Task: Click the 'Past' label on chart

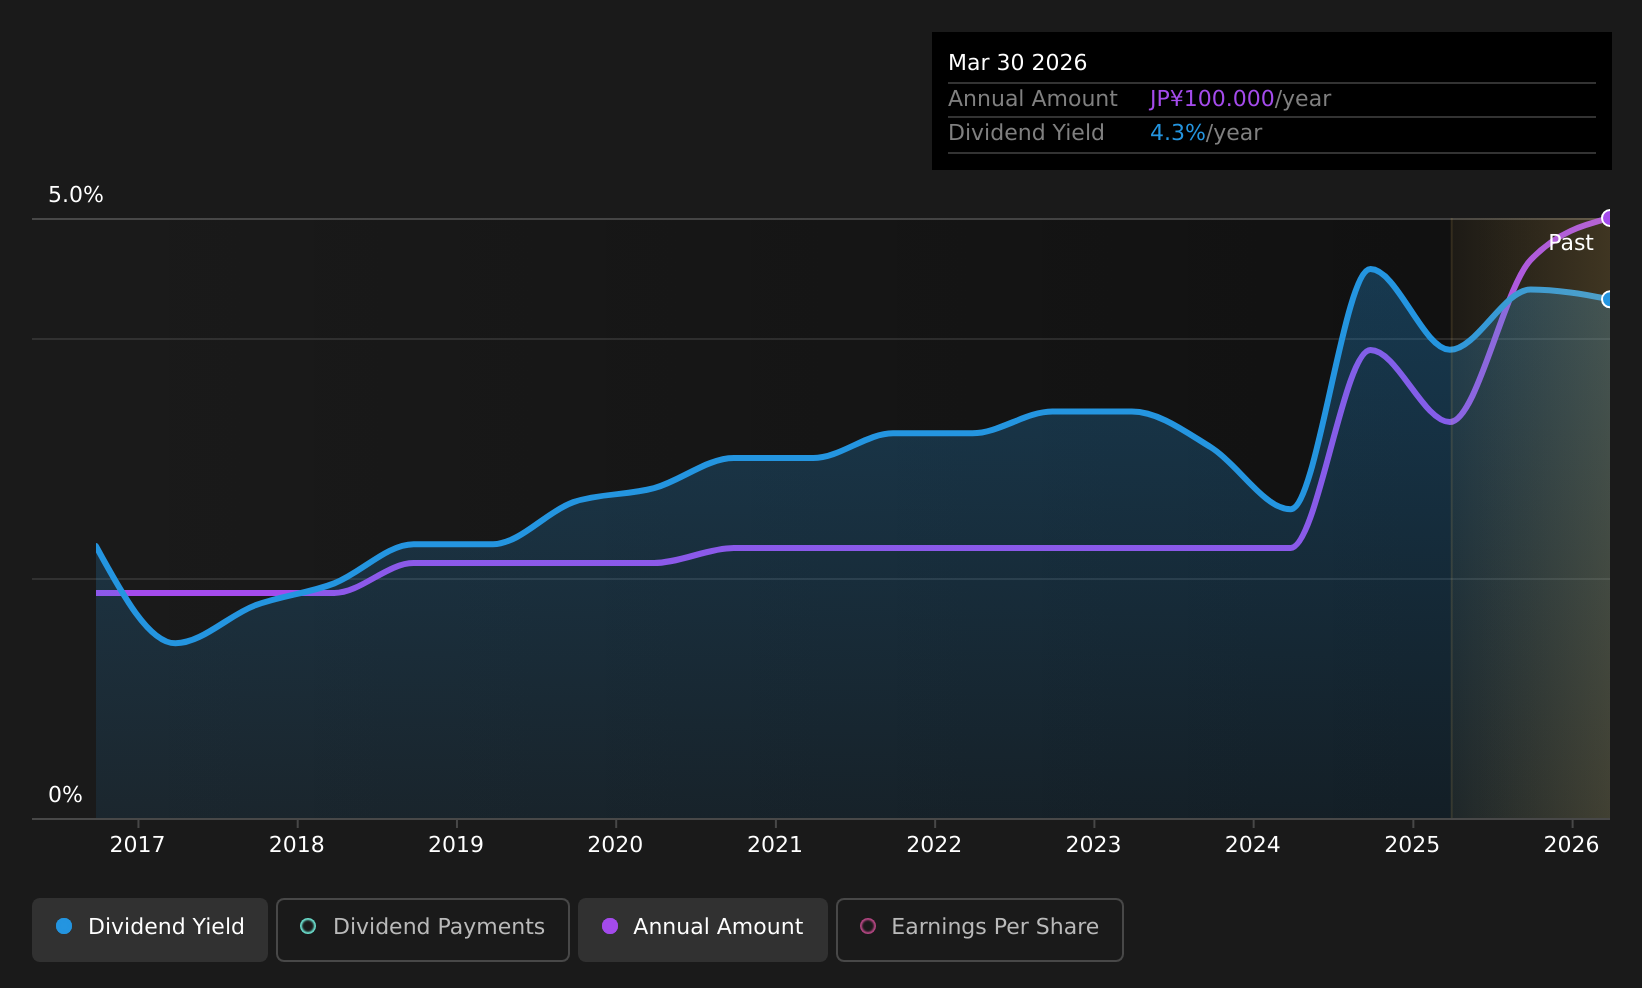Action: click(1571, 243)
